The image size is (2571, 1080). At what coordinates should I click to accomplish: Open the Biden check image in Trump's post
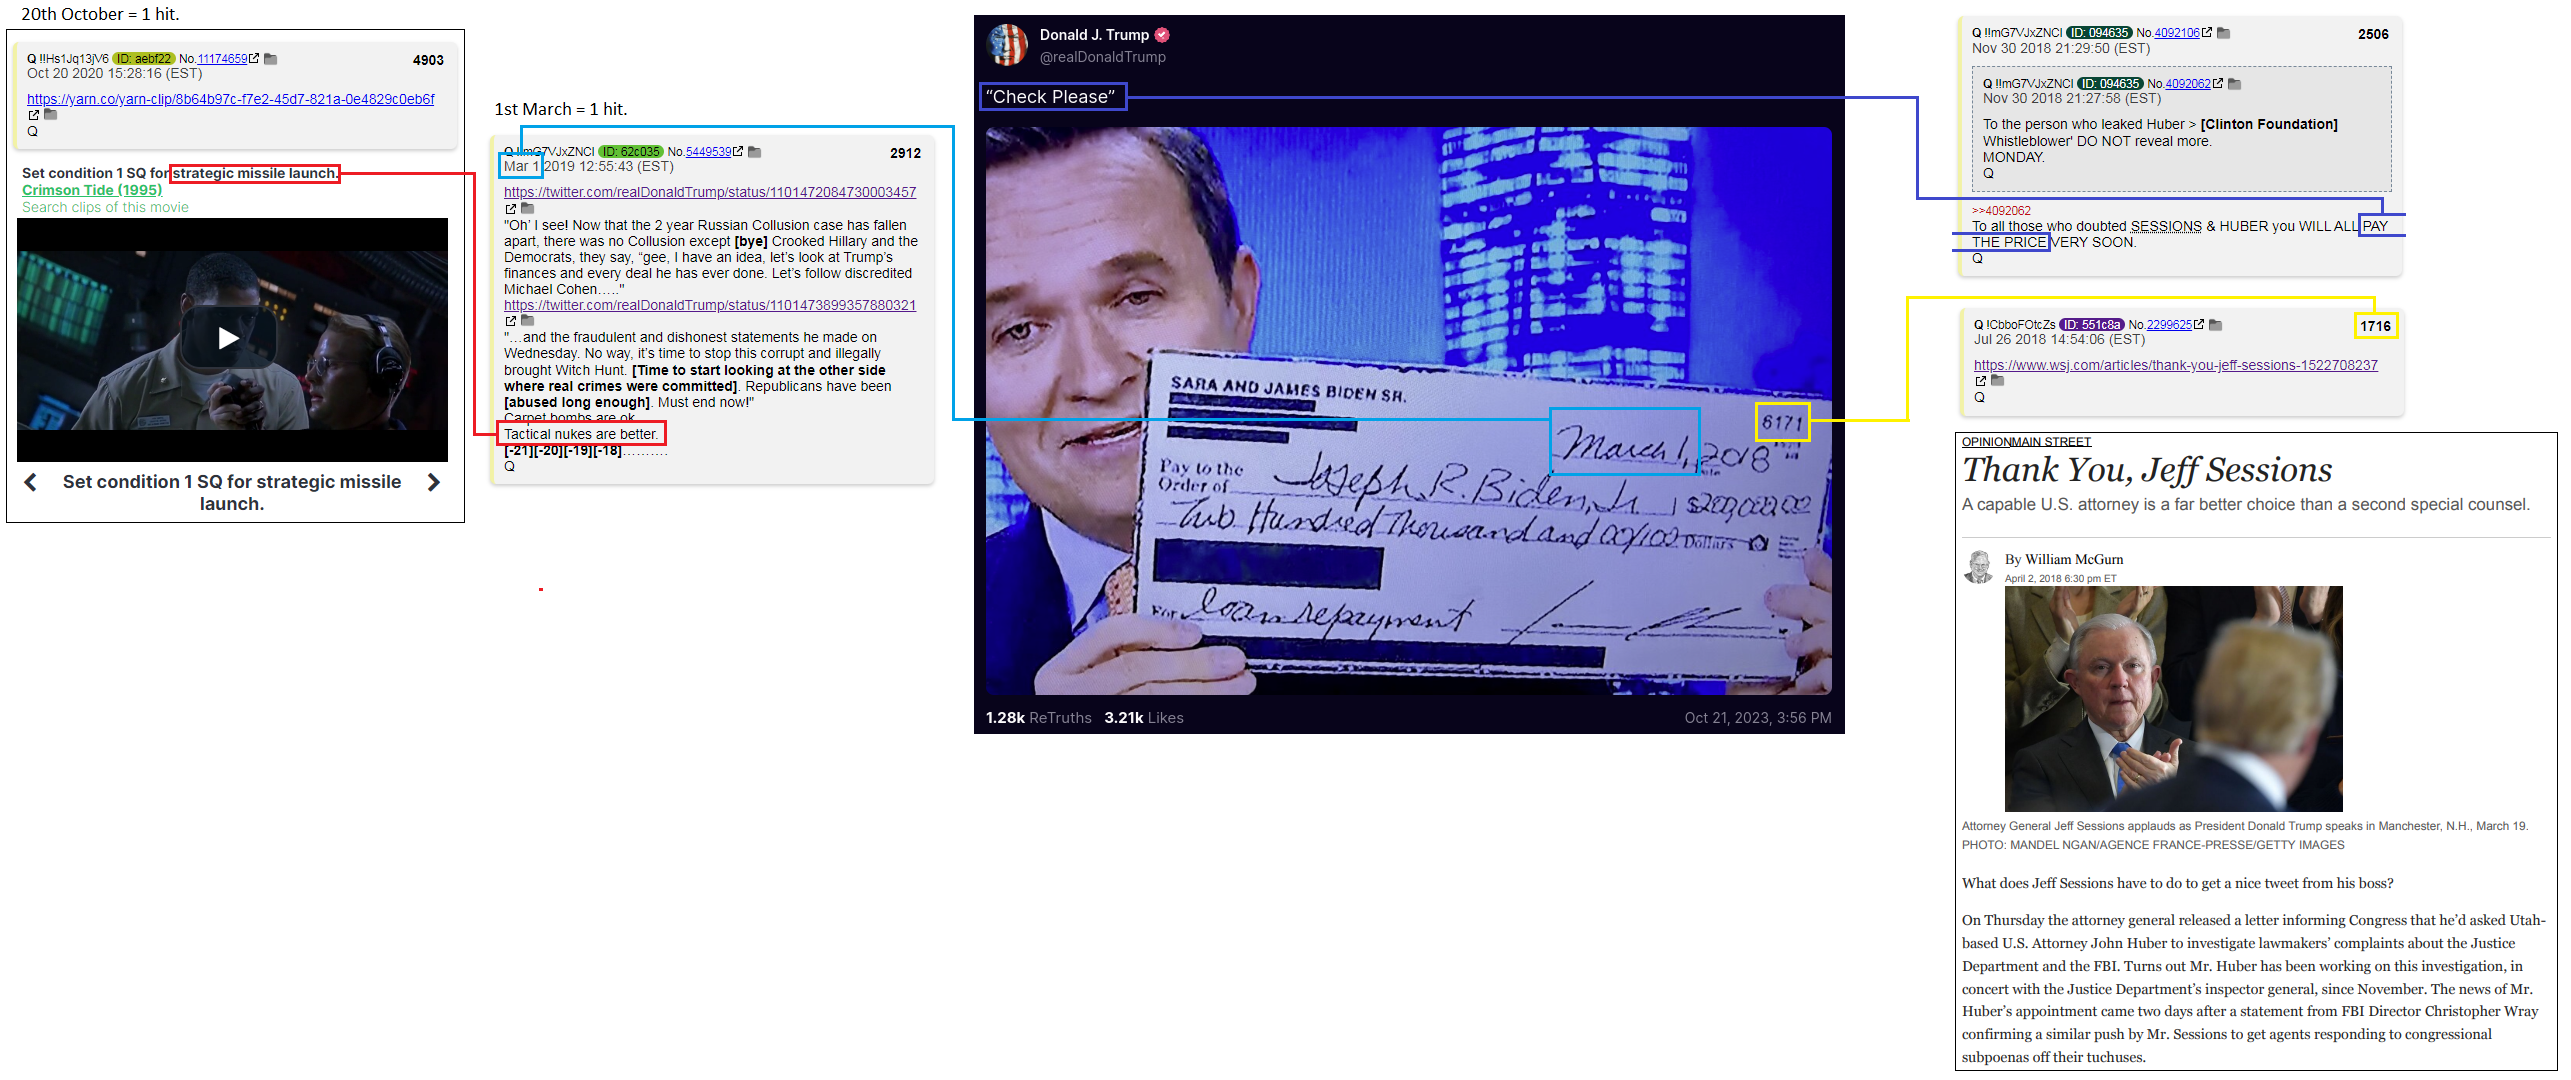1408,411
